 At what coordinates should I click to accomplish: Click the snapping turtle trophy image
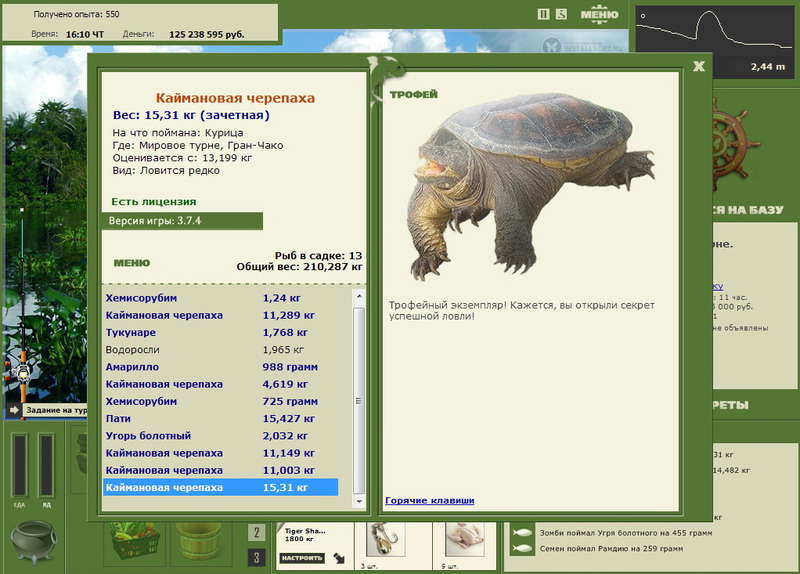(x=531, y=186)
